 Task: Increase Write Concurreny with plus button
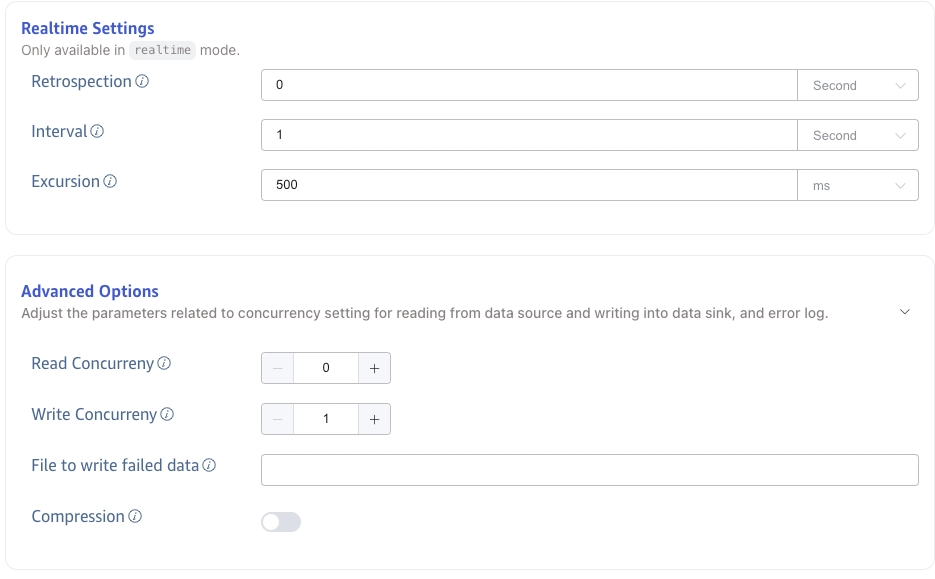374,419
